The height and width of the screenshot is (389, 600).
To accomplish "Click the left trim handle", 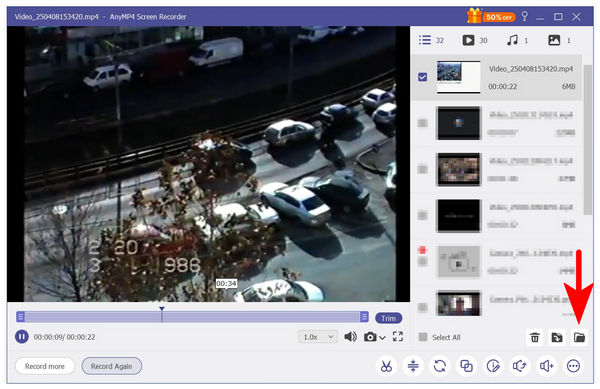I will tap(21, 317).
